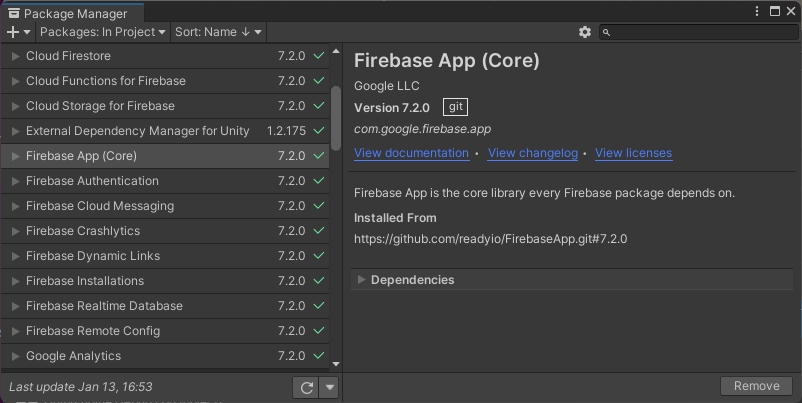
Task: Click the git tag badge
Action: (455, 107)
